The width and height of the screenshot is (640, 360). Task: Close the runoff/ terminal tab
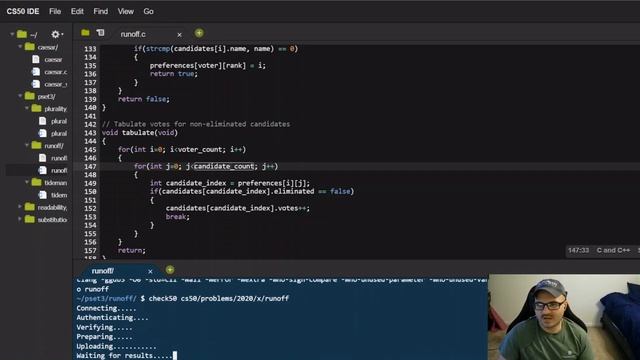[x=150, y=271]
